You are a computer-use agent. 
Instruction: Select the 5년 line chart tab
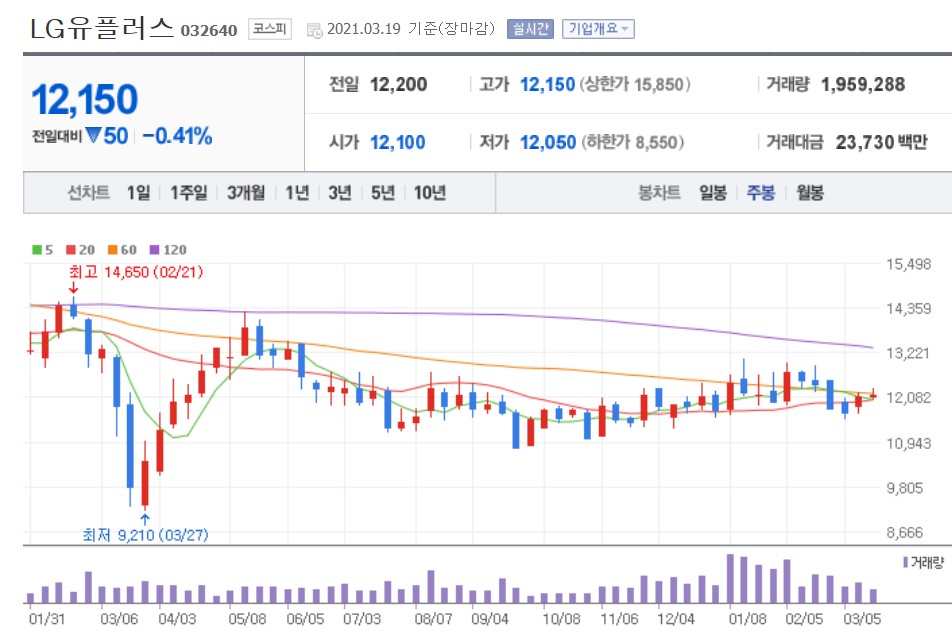[383, 193]
